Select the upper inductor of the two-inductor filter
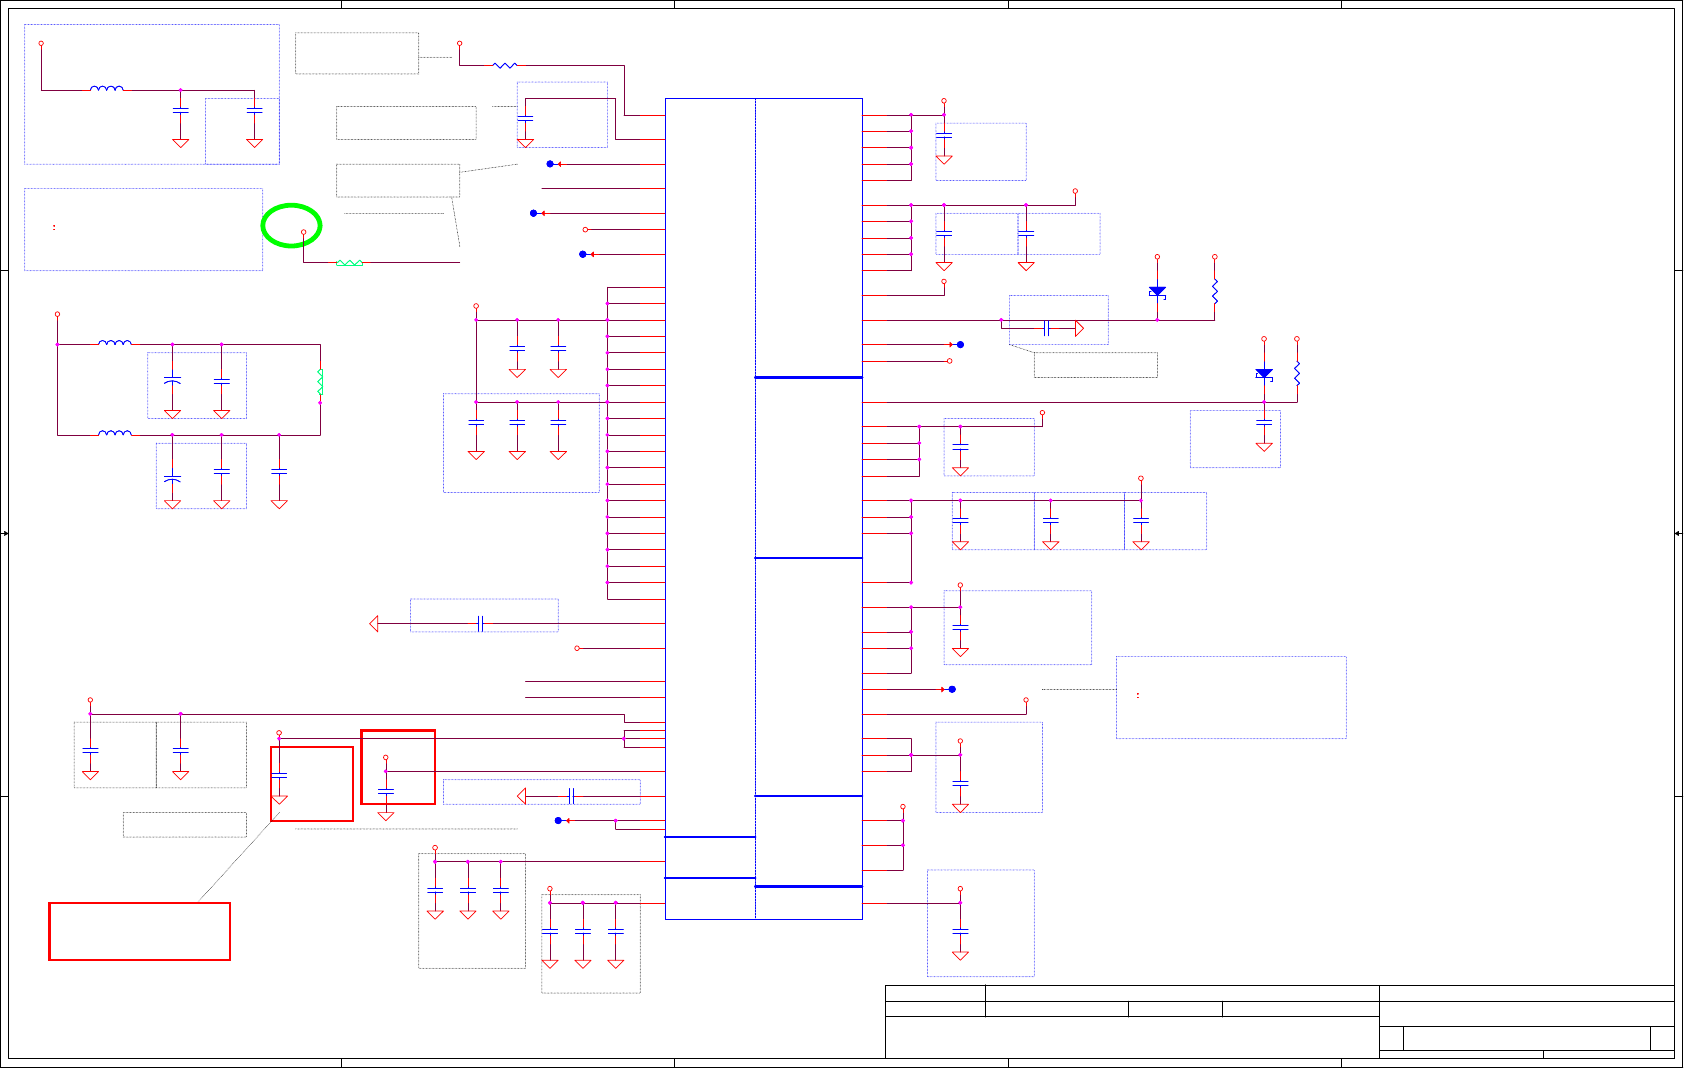The height and width of the screenshot is (1068, 1684). pos(115,342)
